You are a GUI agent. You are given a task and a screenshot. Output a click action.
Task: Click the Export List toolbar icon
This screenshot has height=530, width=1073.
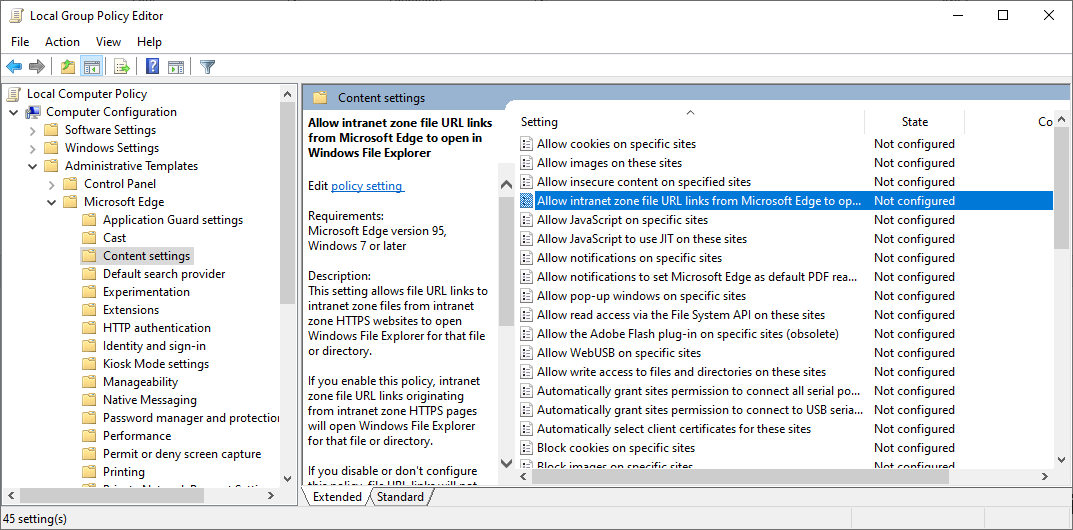pos(121,67)
